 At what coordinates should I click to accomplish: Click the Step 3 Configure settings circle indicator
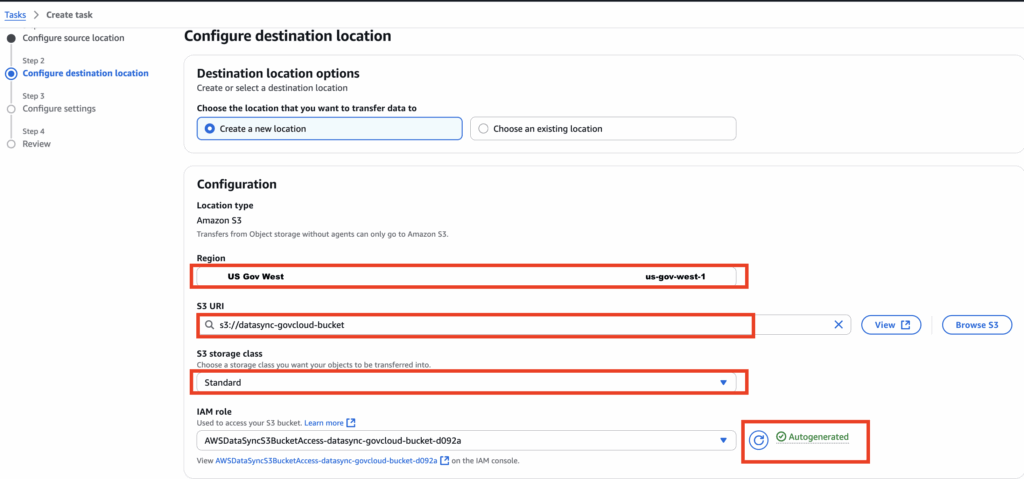[11, 108]
